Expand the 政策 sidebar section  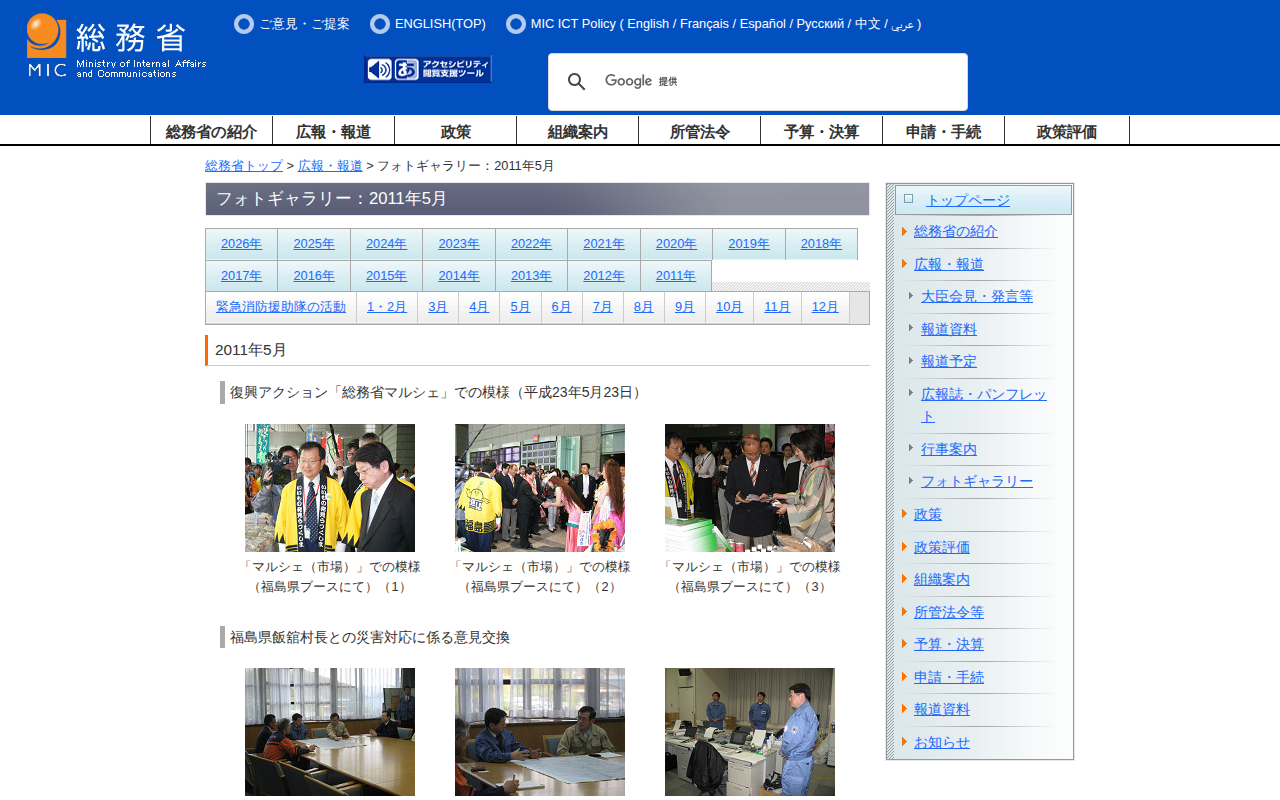tap(904, 514)
